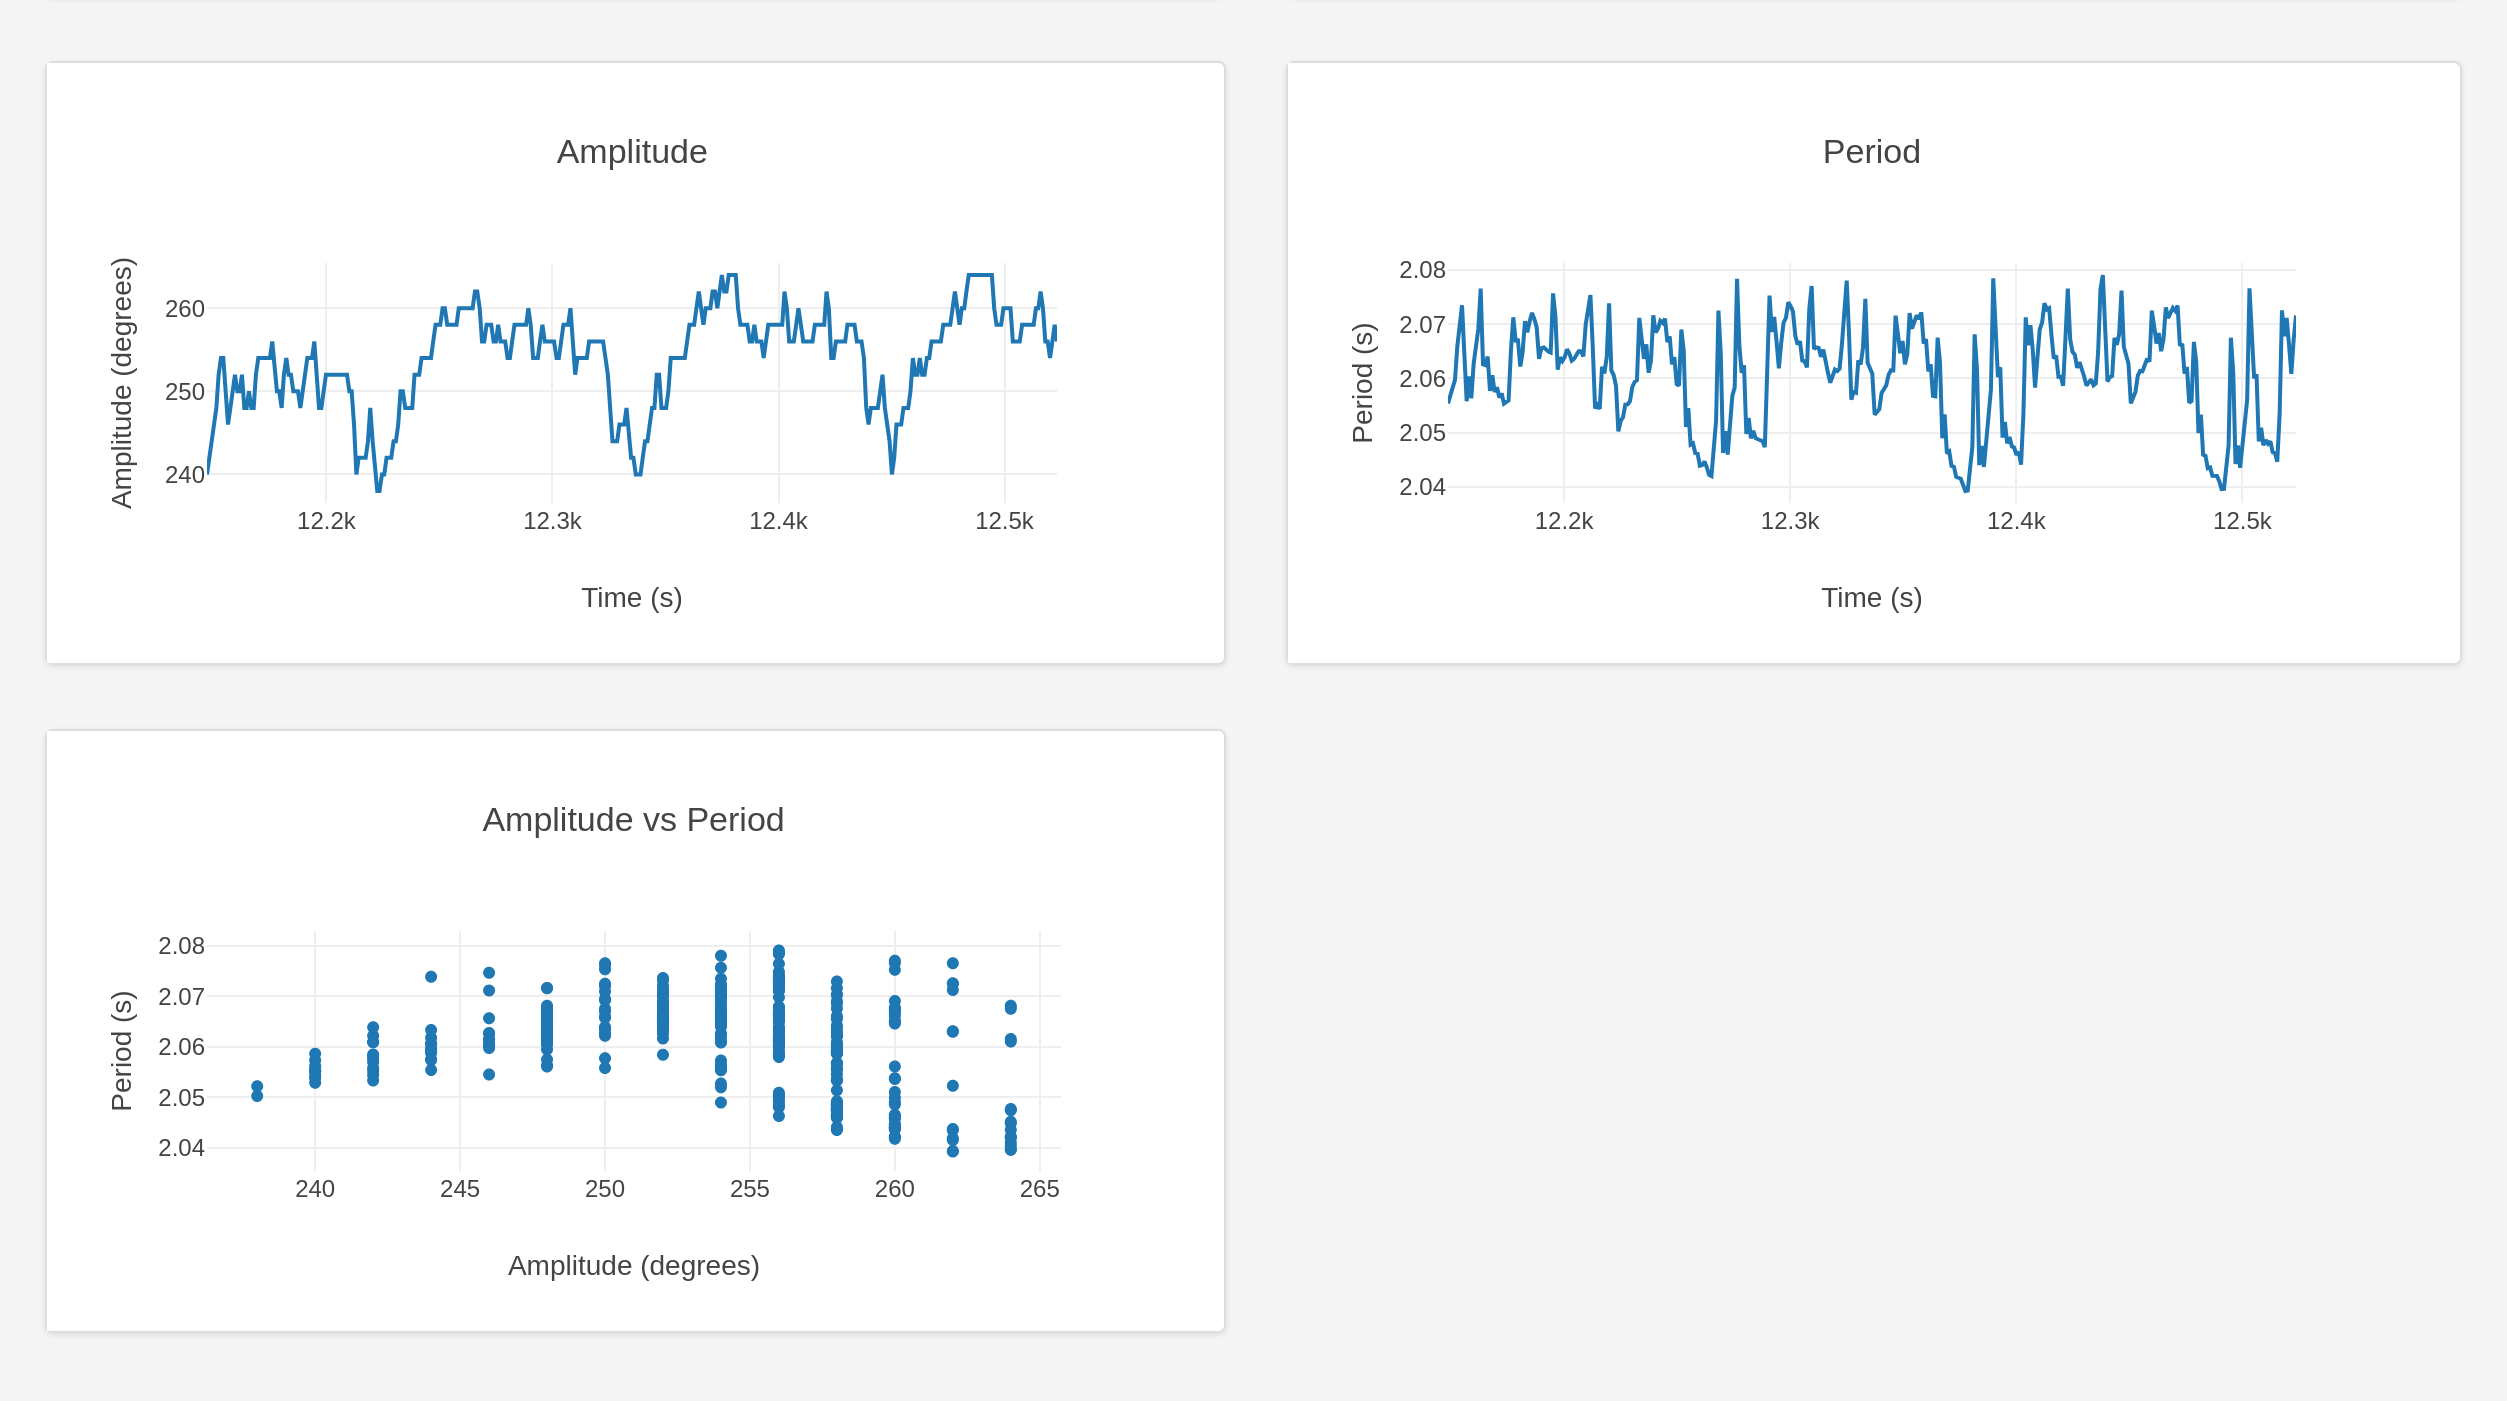Click the 12.5k tick in Period chart

point(2241,521)
